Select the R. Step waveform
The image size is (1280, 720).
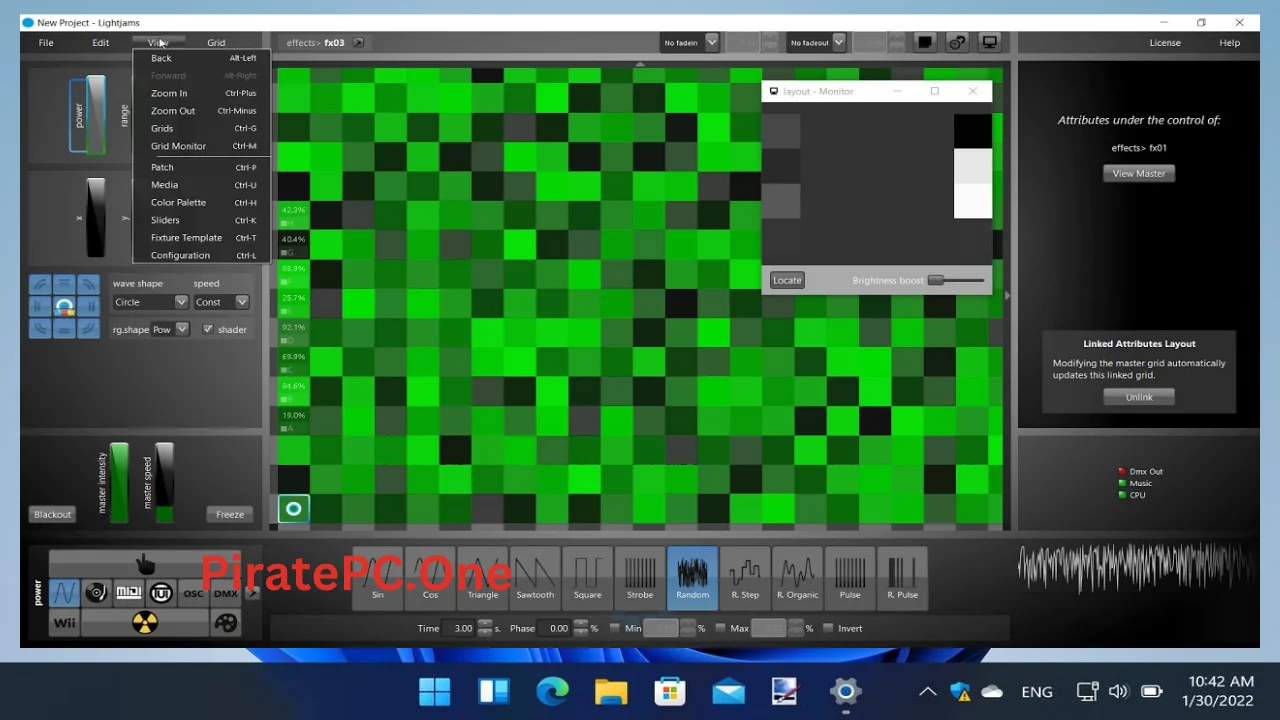745,578
